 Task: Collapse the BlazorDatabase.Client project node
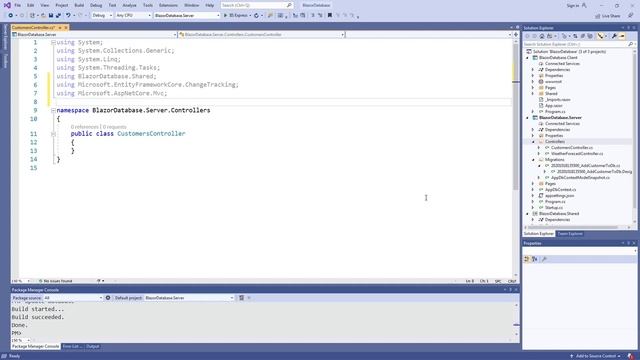point(527,58)
